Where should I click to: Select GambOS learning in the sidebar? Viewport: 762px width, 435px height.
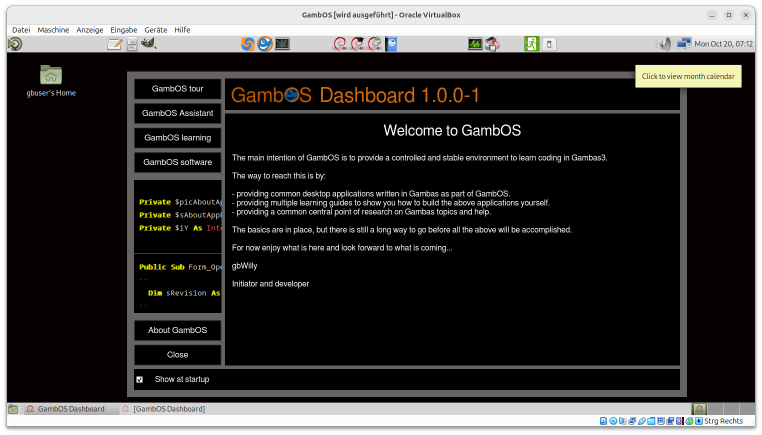click(x=178, y=137)
